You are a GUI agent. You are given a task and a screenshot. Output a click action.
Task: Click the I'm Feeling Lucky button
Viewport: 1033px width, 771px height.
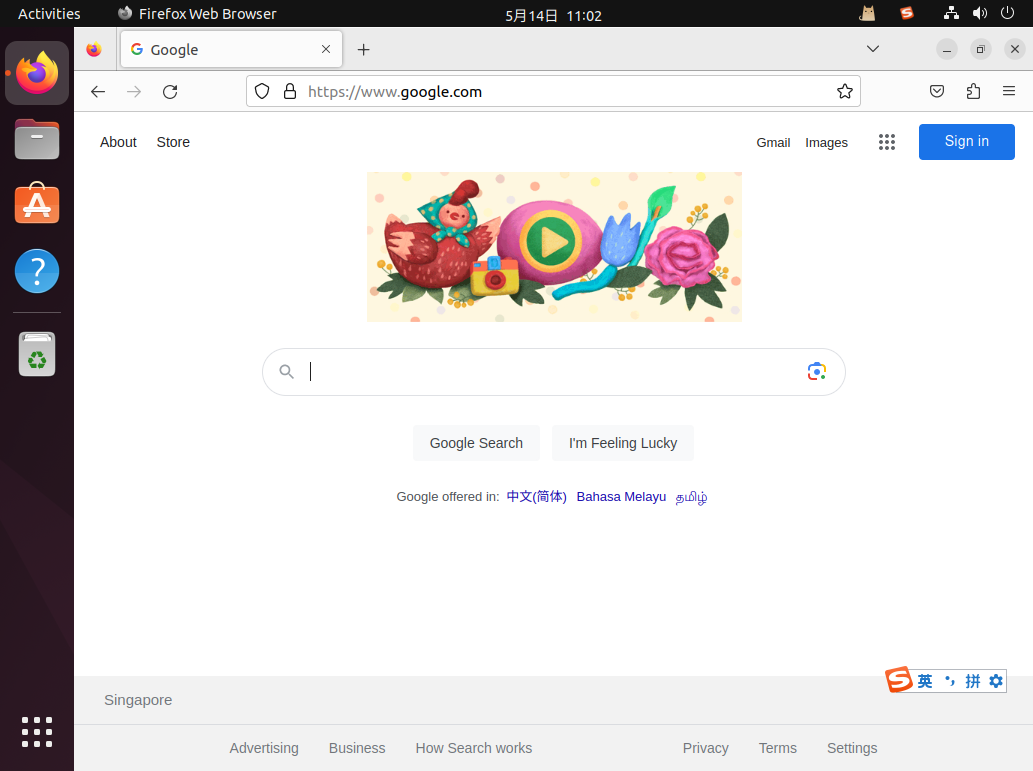tap(623, 443)
